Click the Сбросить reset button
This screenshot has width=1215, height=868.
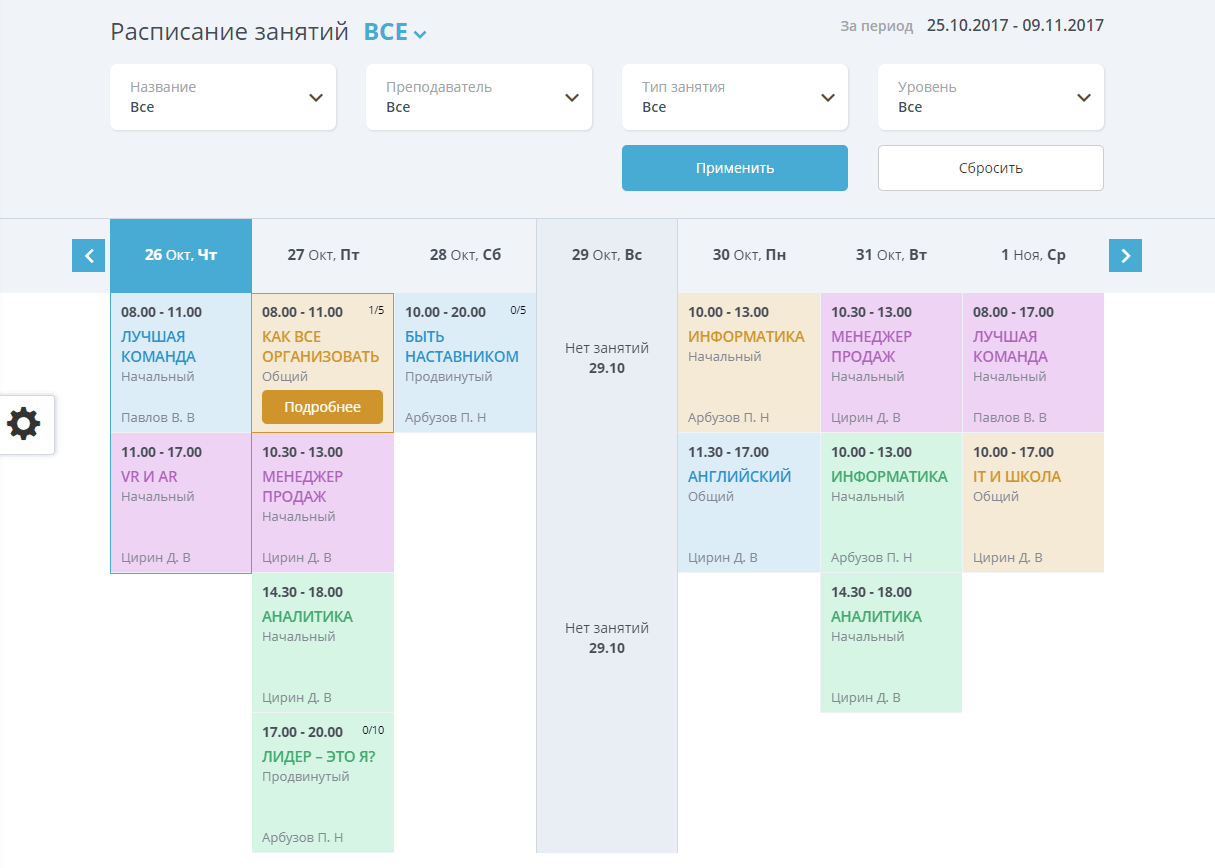pos(990,168)
